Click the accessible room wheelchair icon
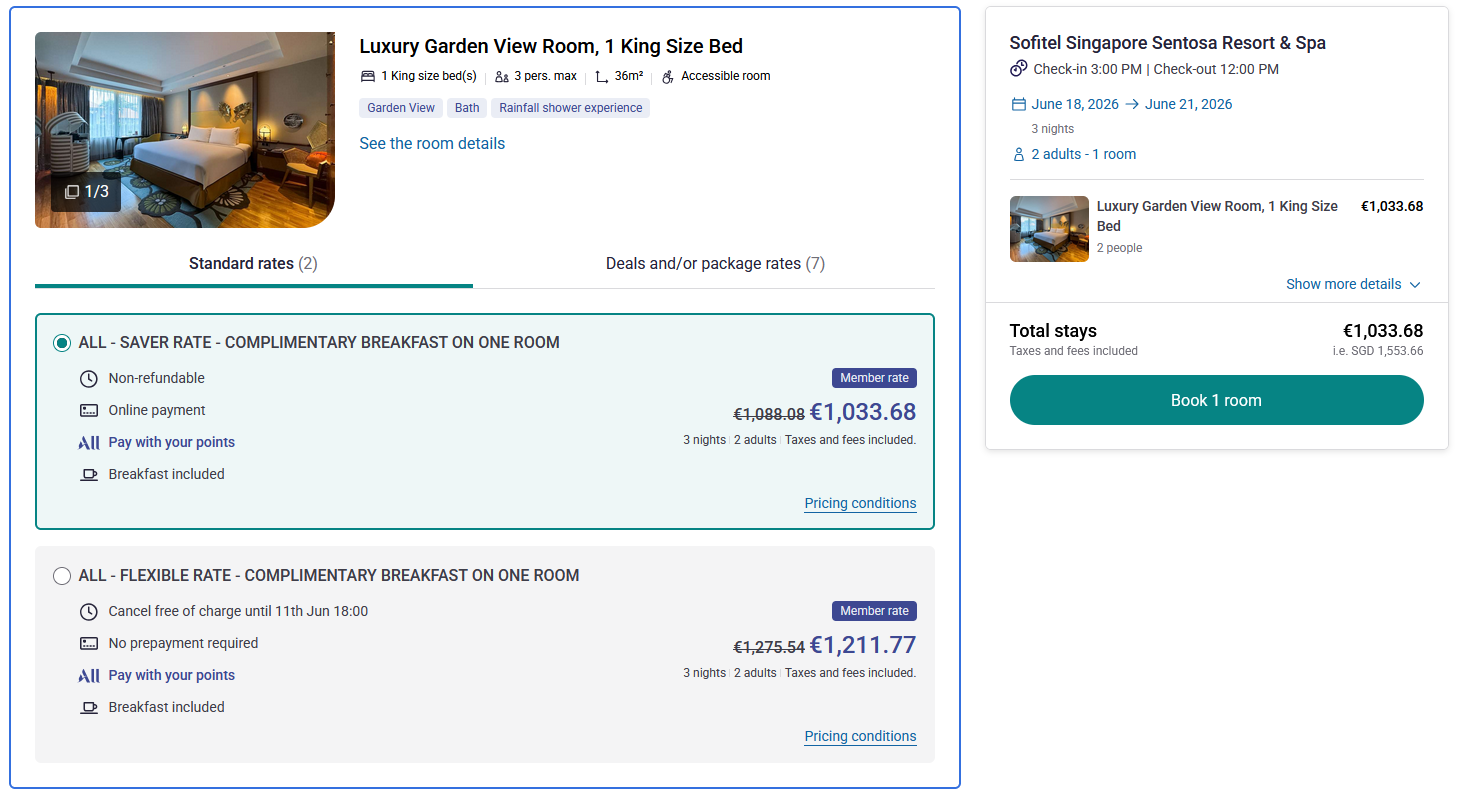1463x798 pixels. (668, 76)
